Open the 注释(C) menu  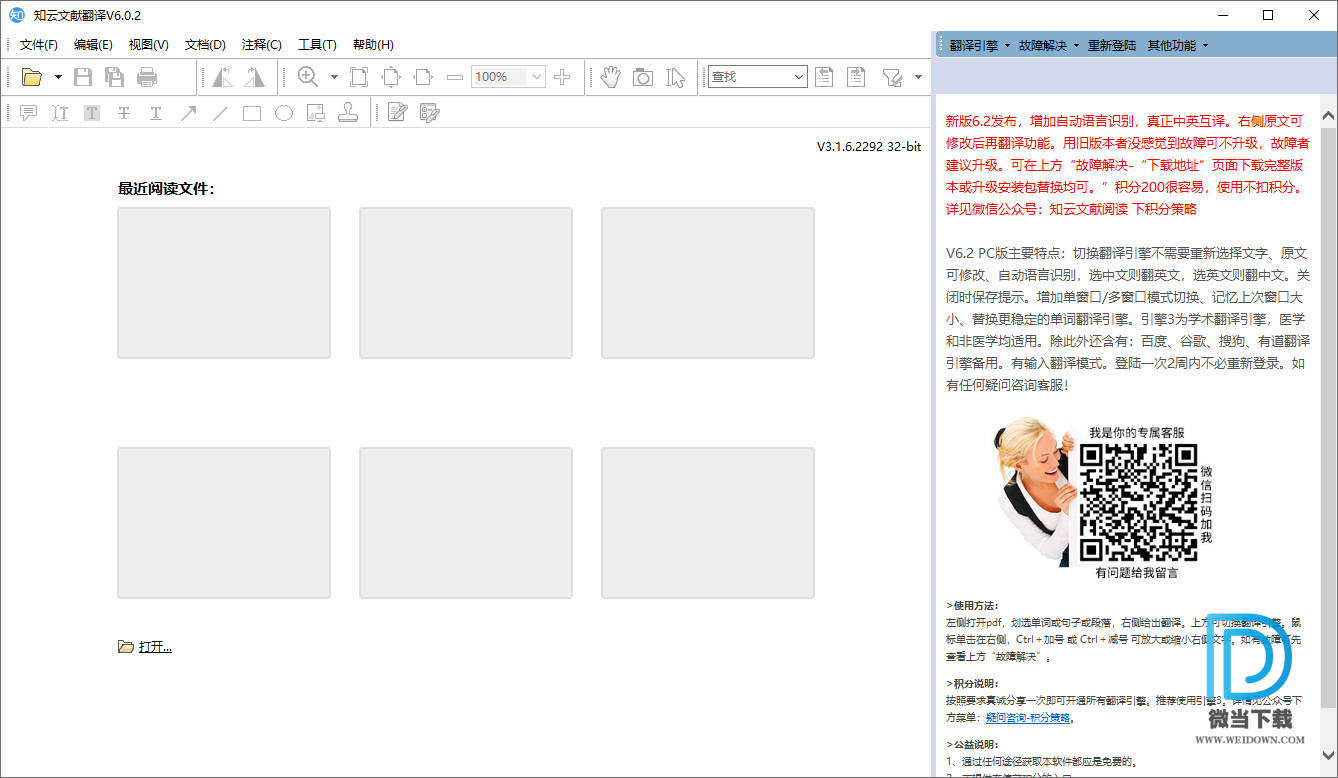pos(261,45)
